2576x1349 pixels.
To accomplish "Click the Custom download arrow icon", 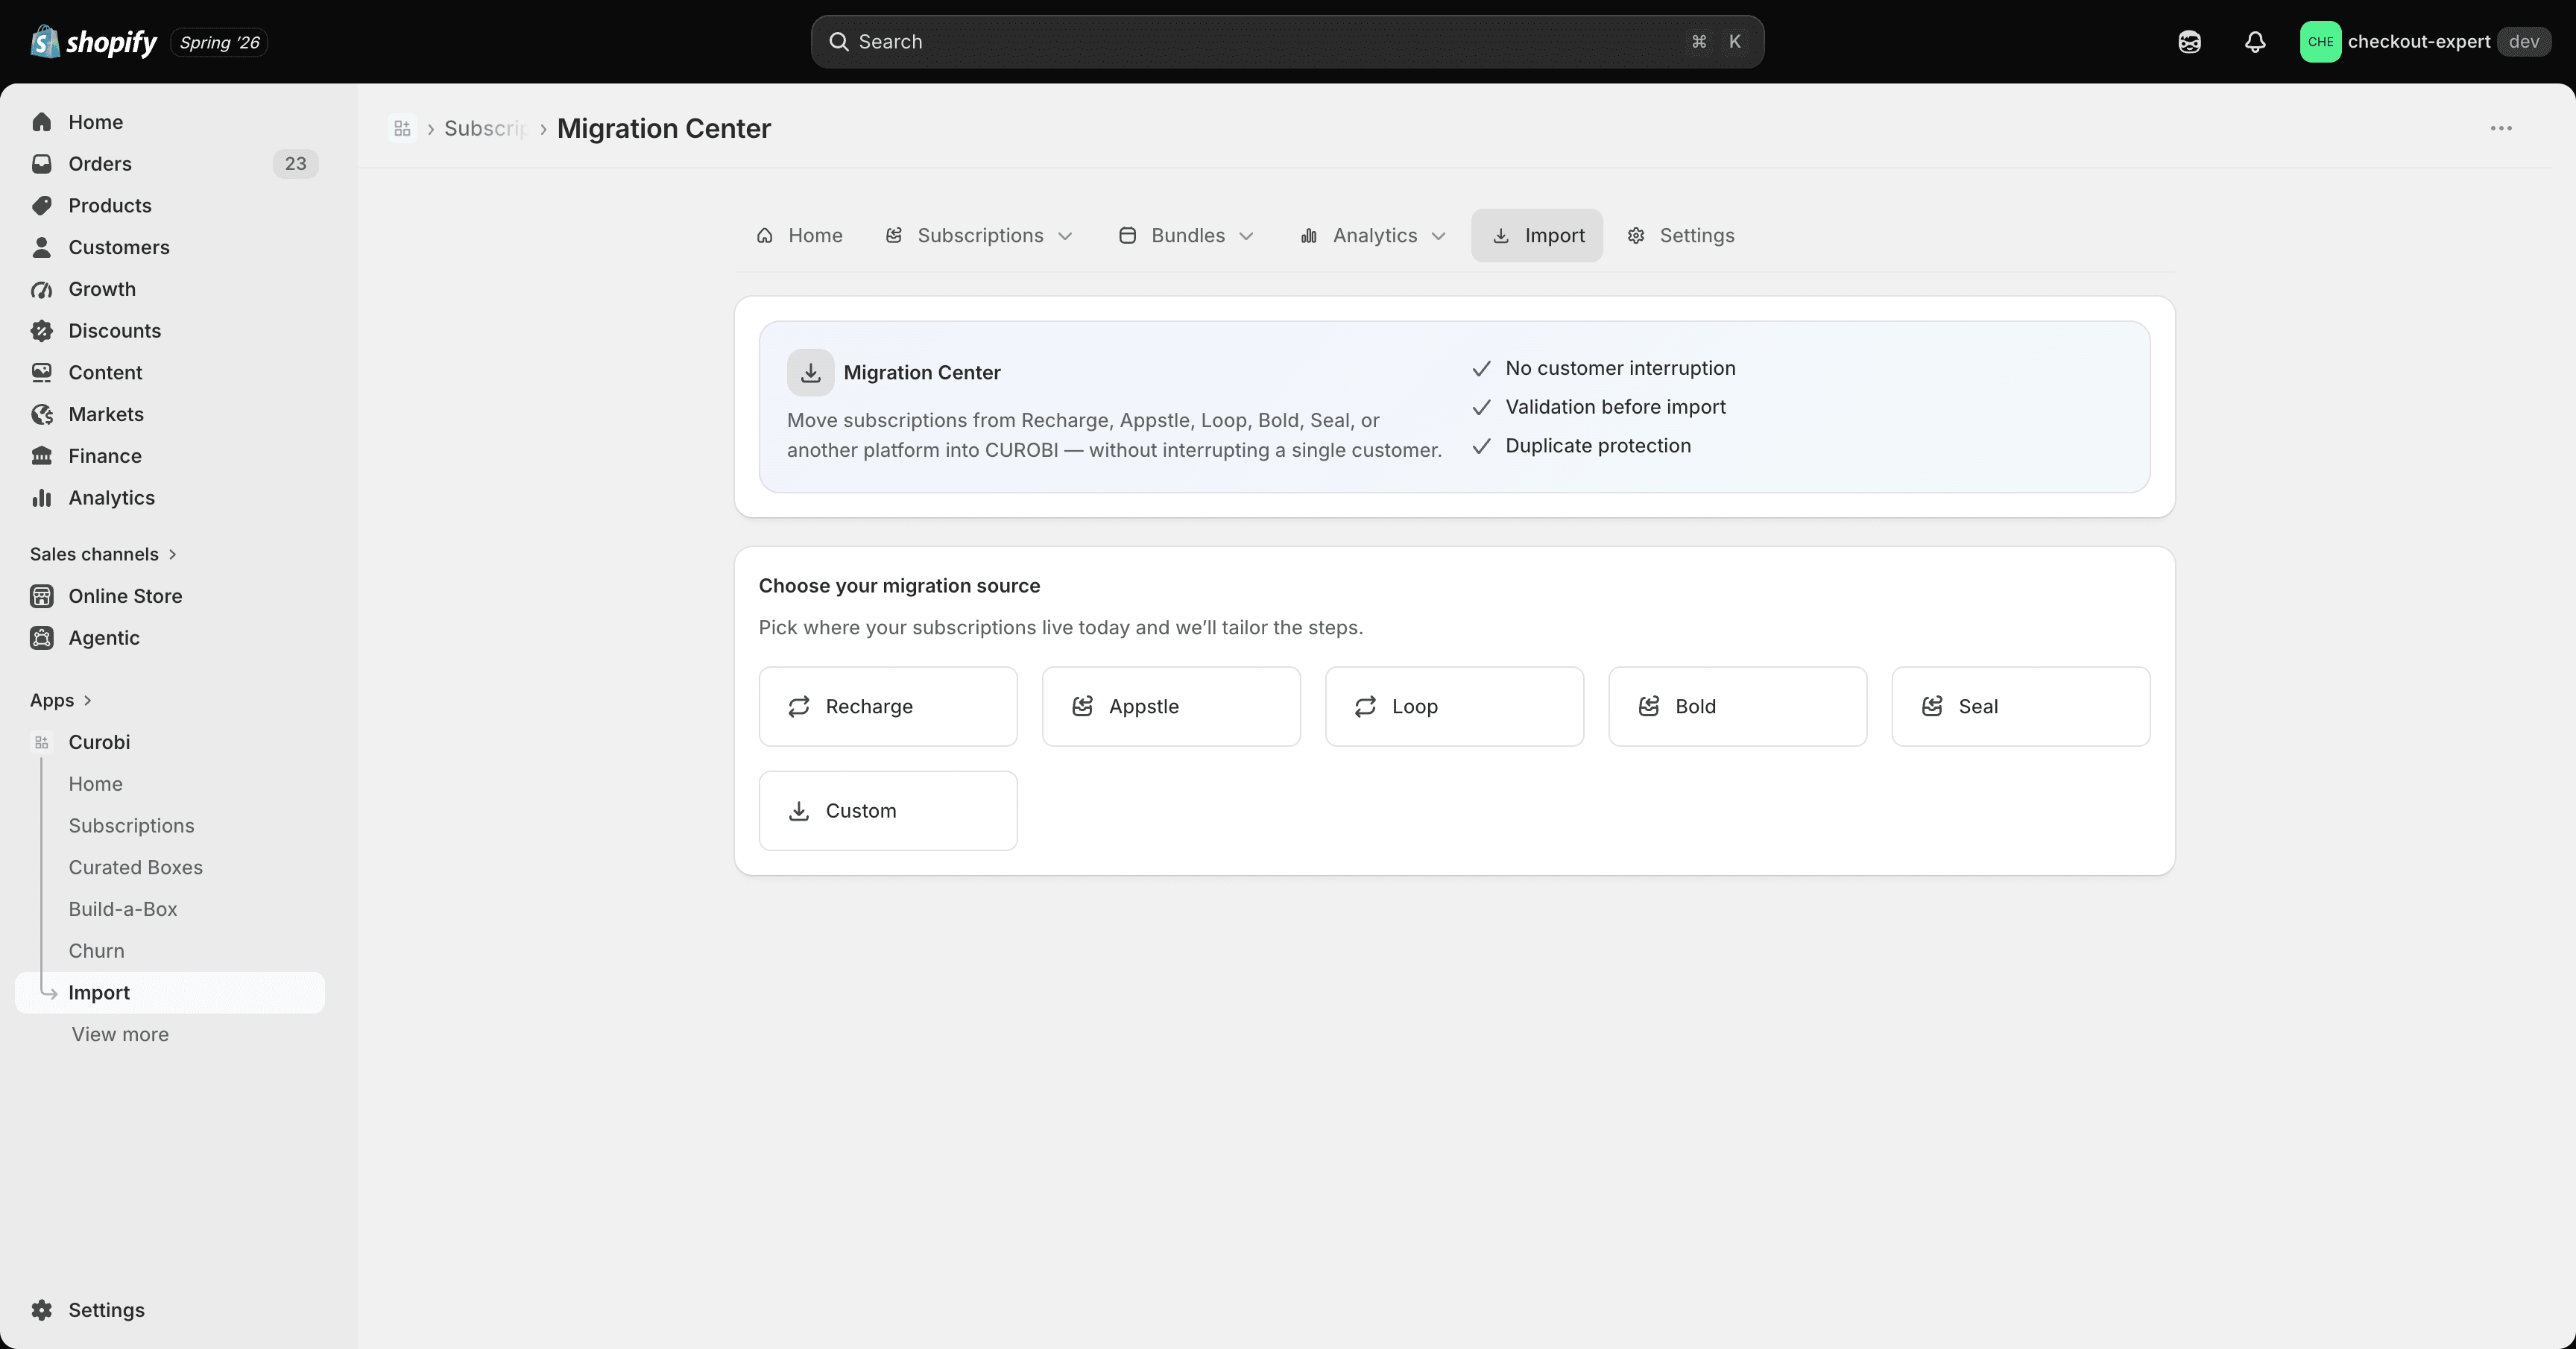I will [799, 811].
